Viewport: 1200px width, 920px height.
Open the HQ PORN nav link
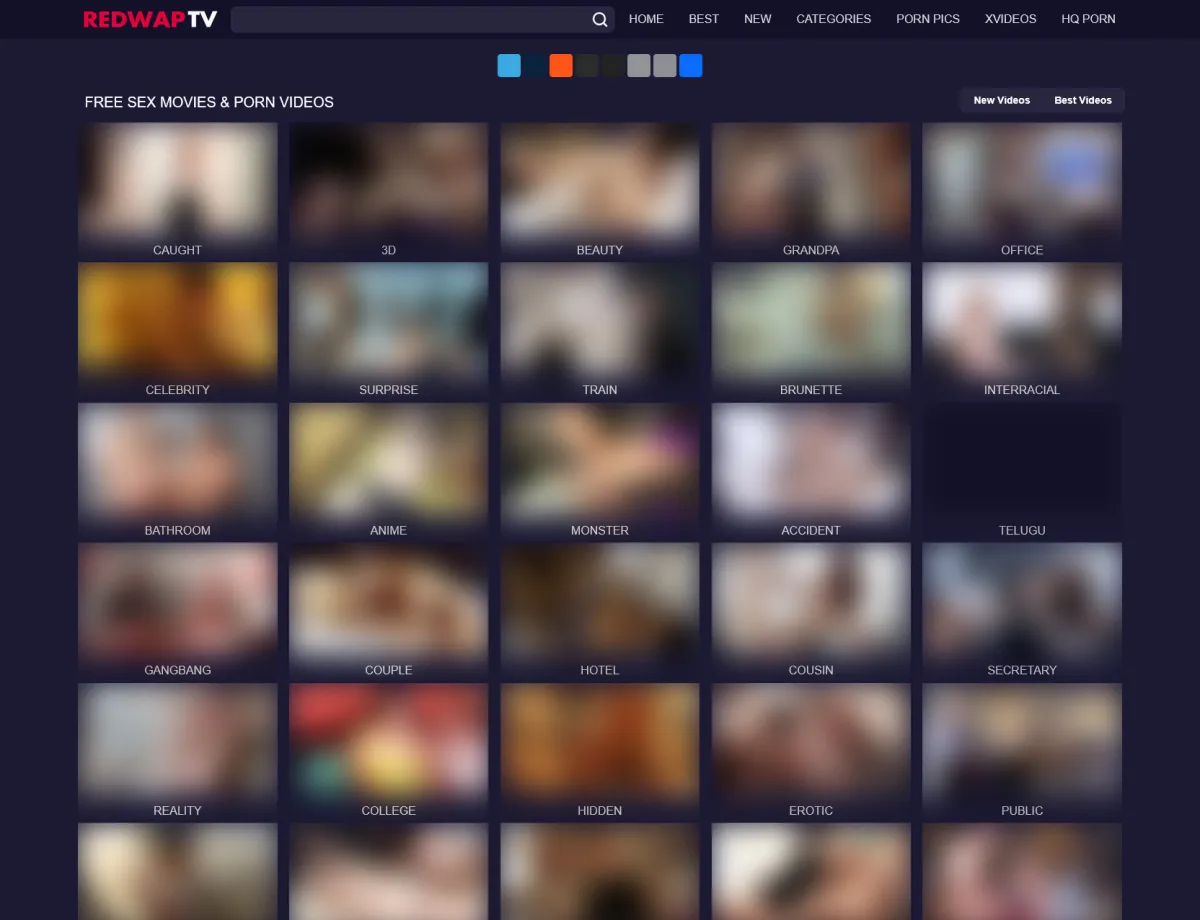(1088, 19)
